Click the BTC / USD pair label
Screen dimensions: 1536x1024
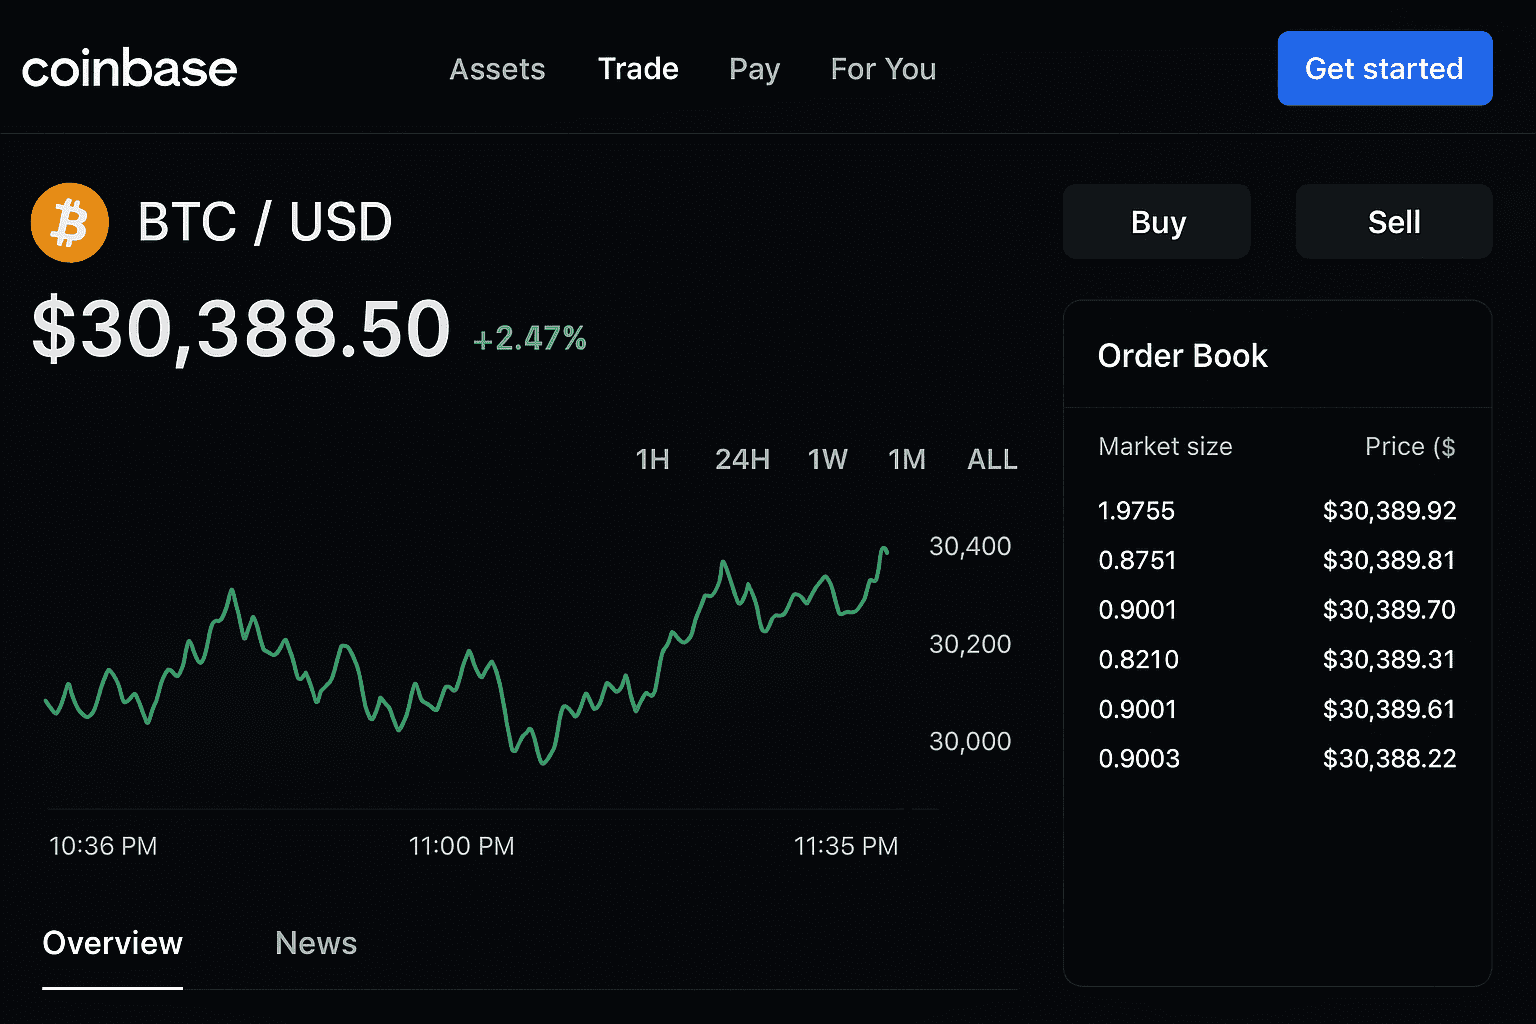pos(264,222)
